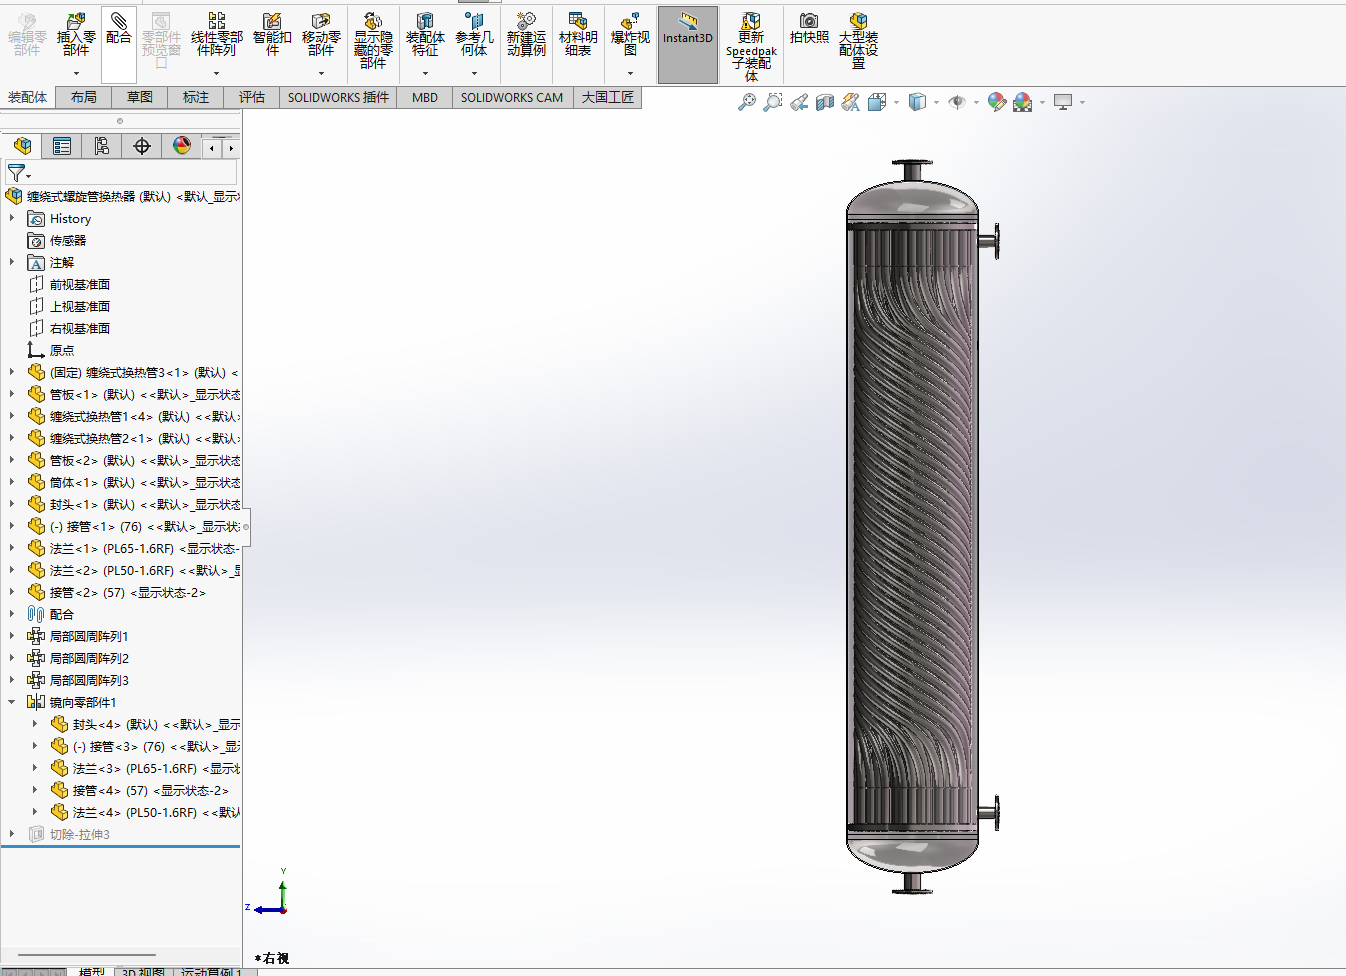Switch to the SOLIDWORKS CAM tab

[x=512, y=97]
